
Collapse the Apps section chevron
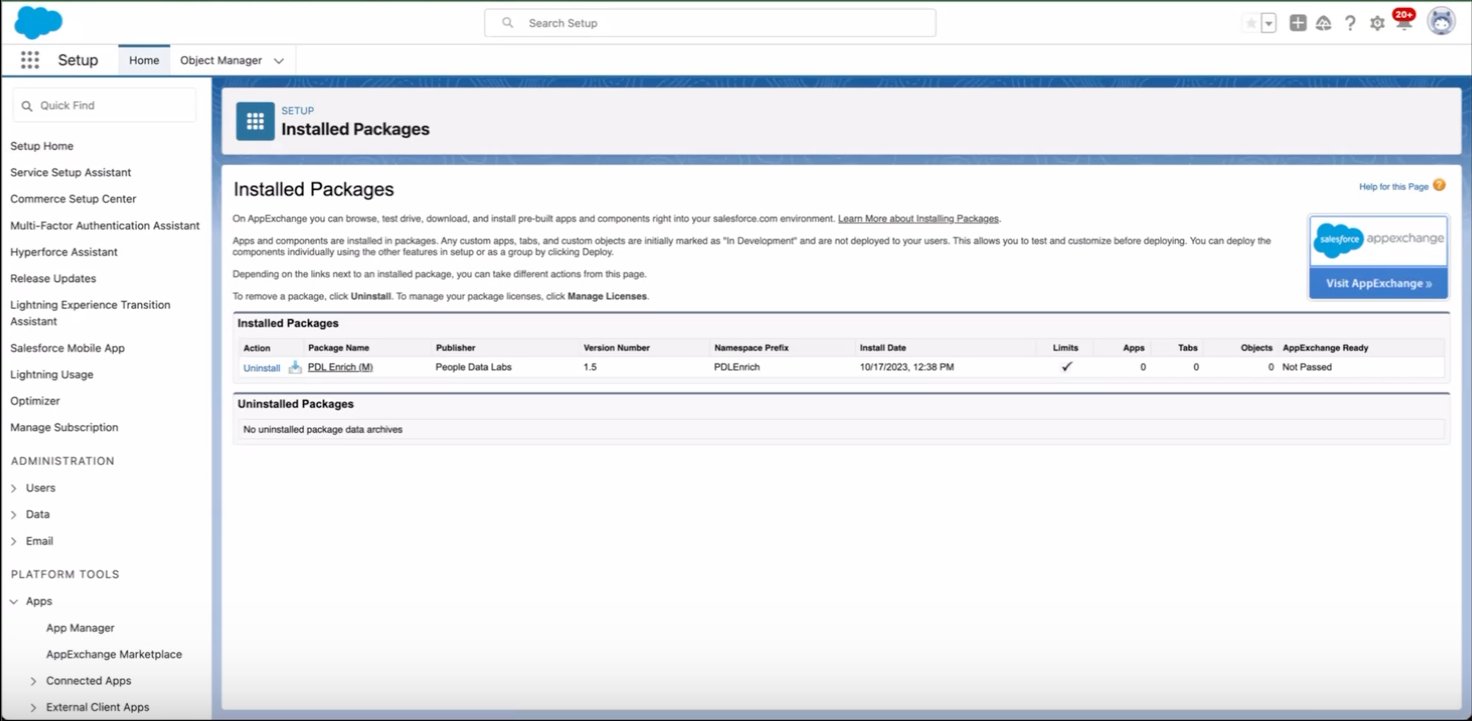[x=14, y=602]
